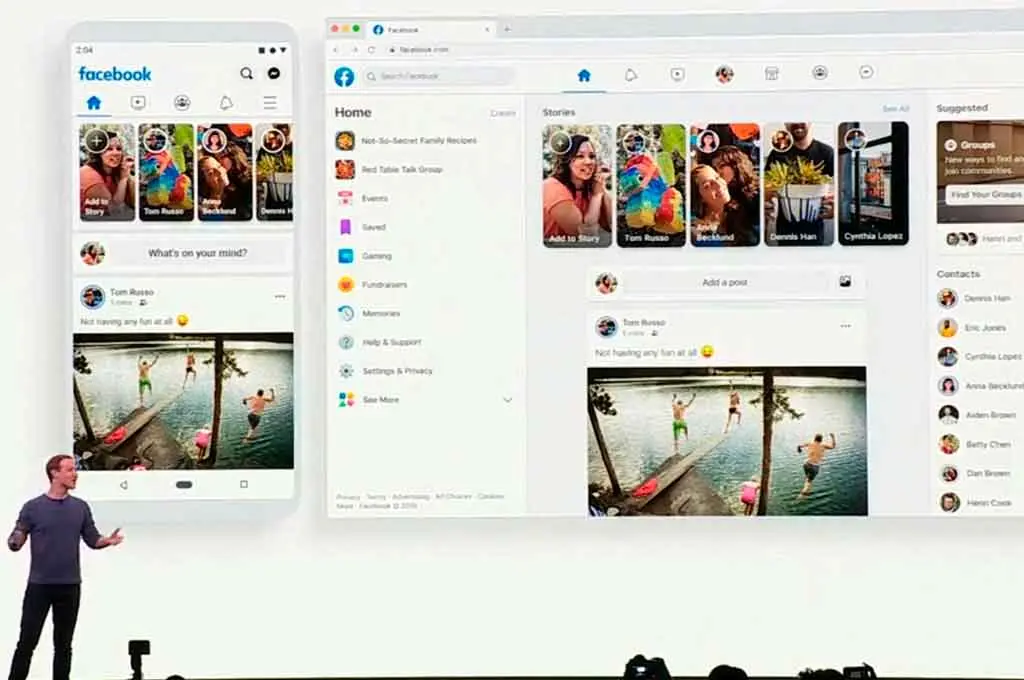The image size is (1024, 680).
Task: Open the three-dot options on the phone's Tom Russo post
Action: 280,297
